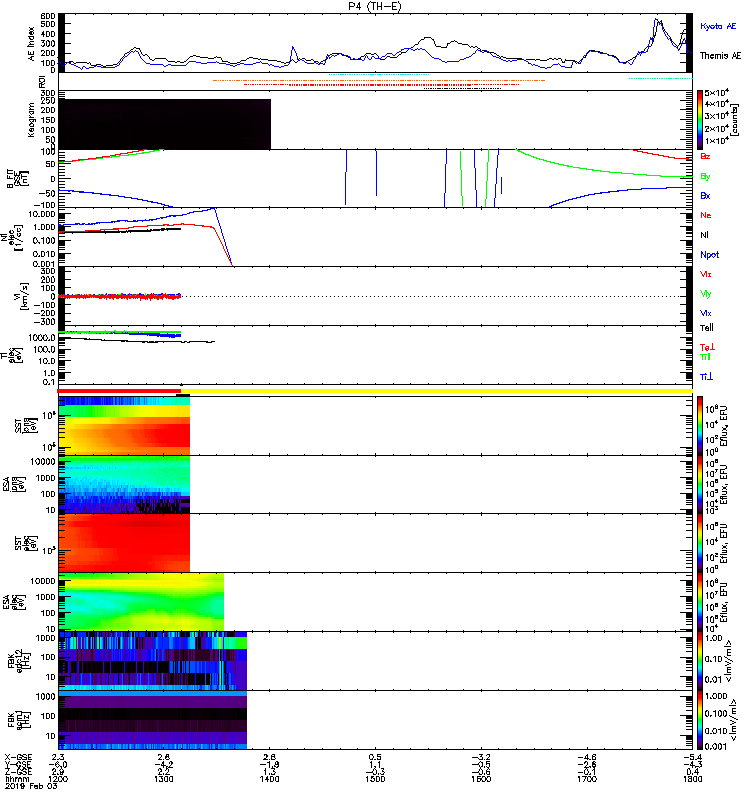Click the 1700 time tick label
The image size is (750, 800).
(587, 779)
